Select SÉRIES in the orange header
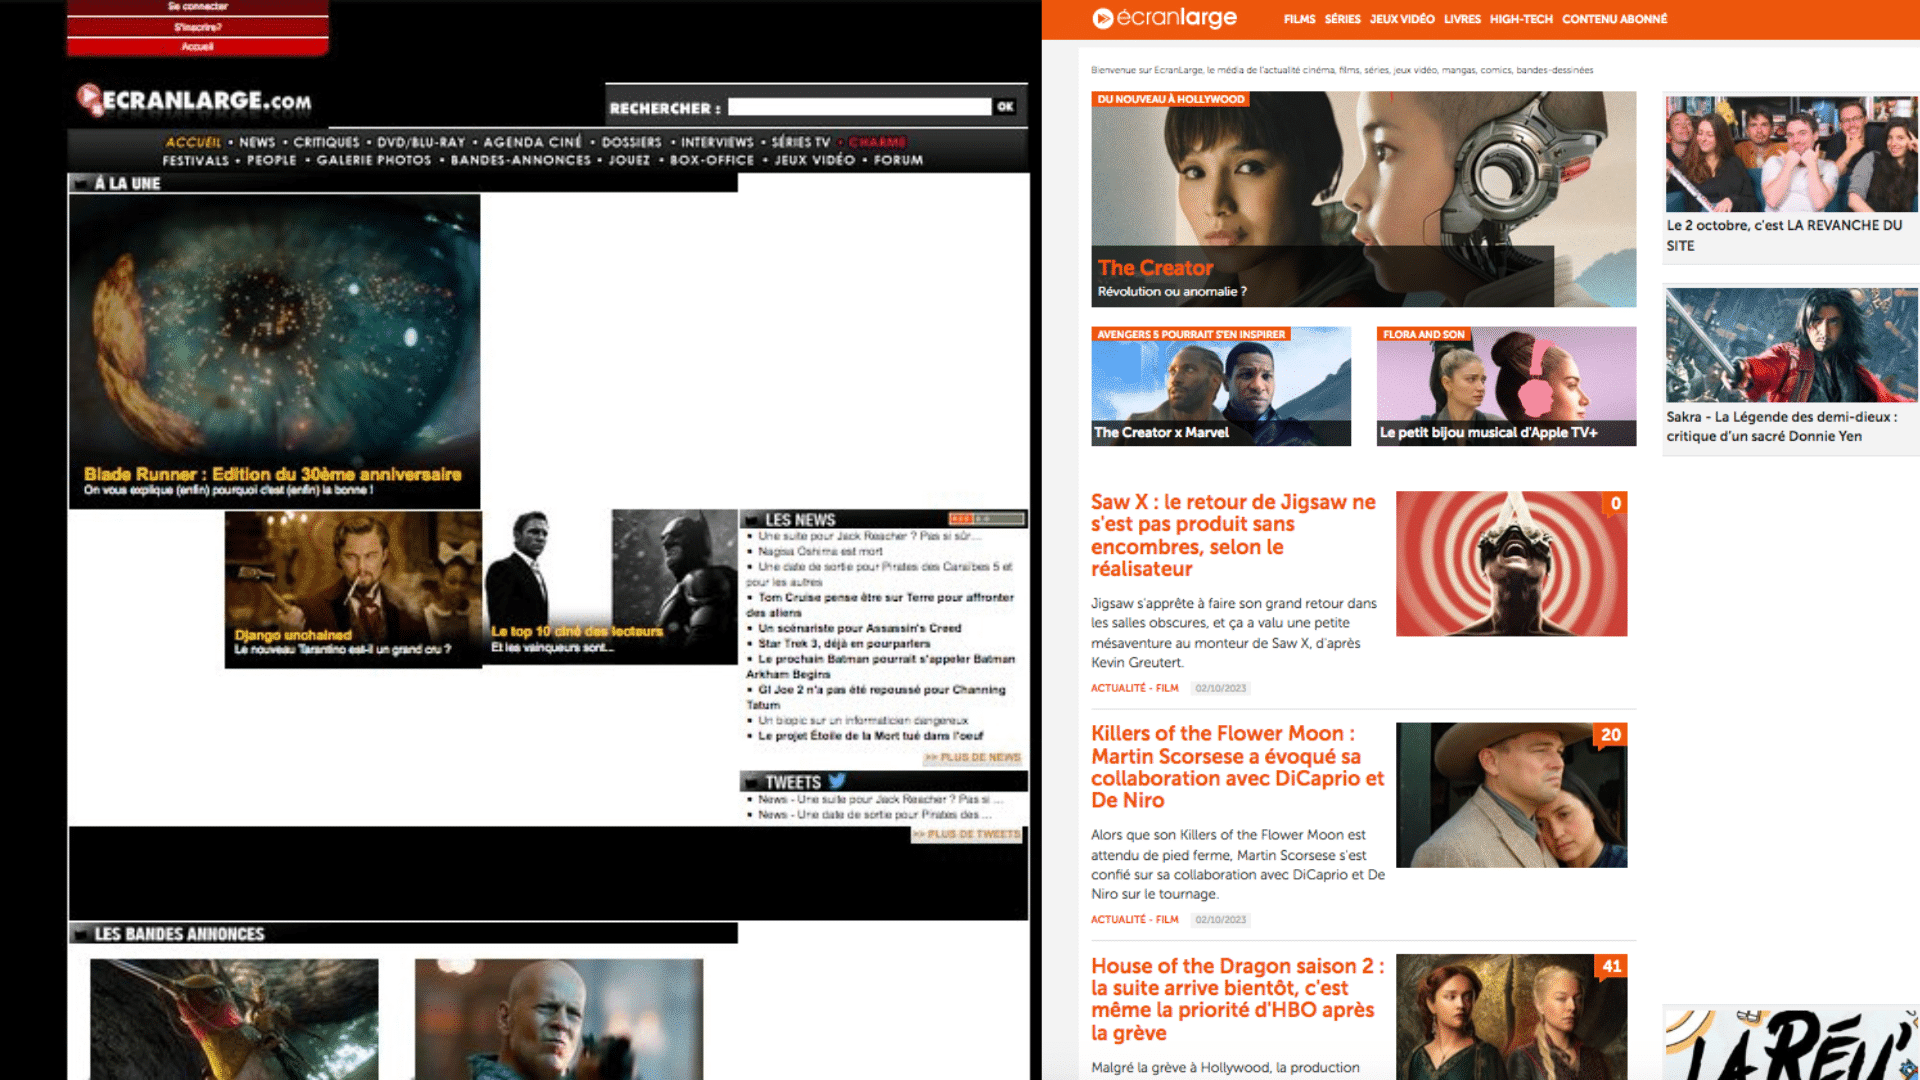Screen dimensions: 1920x1080 pyautogui.click(x=1342, y=19)
